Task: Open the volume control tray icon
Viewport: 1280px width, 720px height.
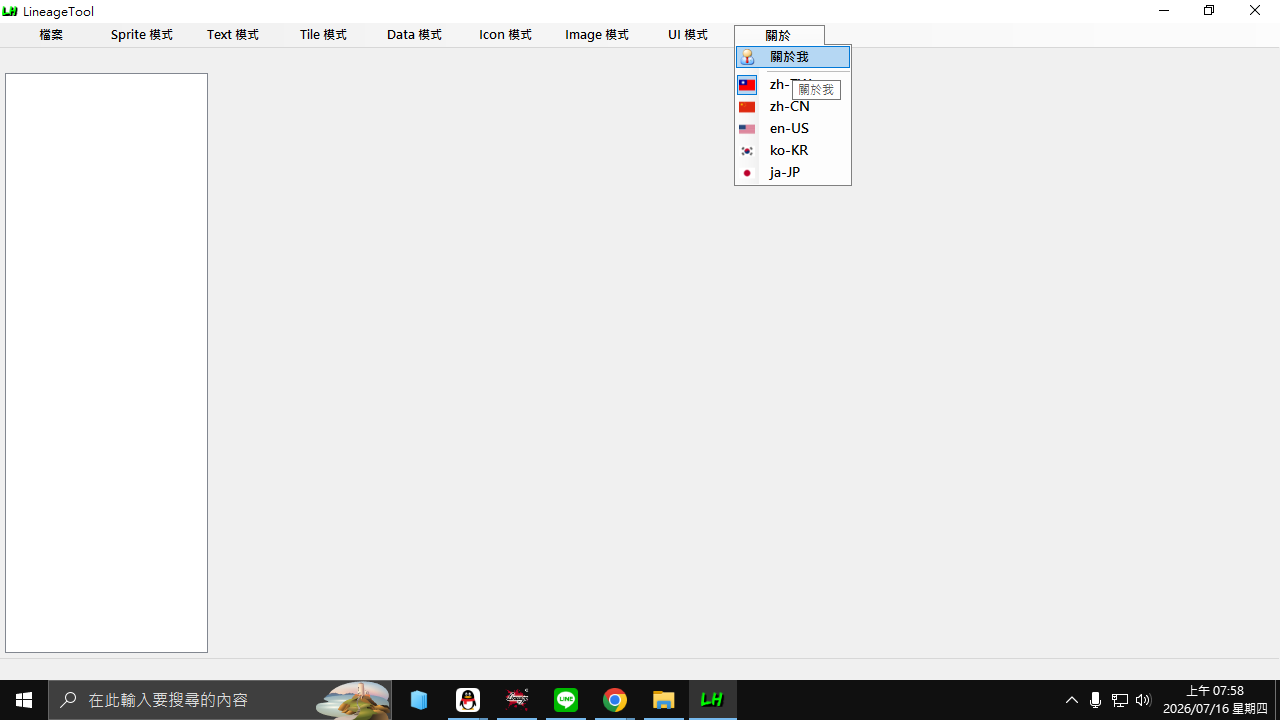Action: coord(1144,700)
